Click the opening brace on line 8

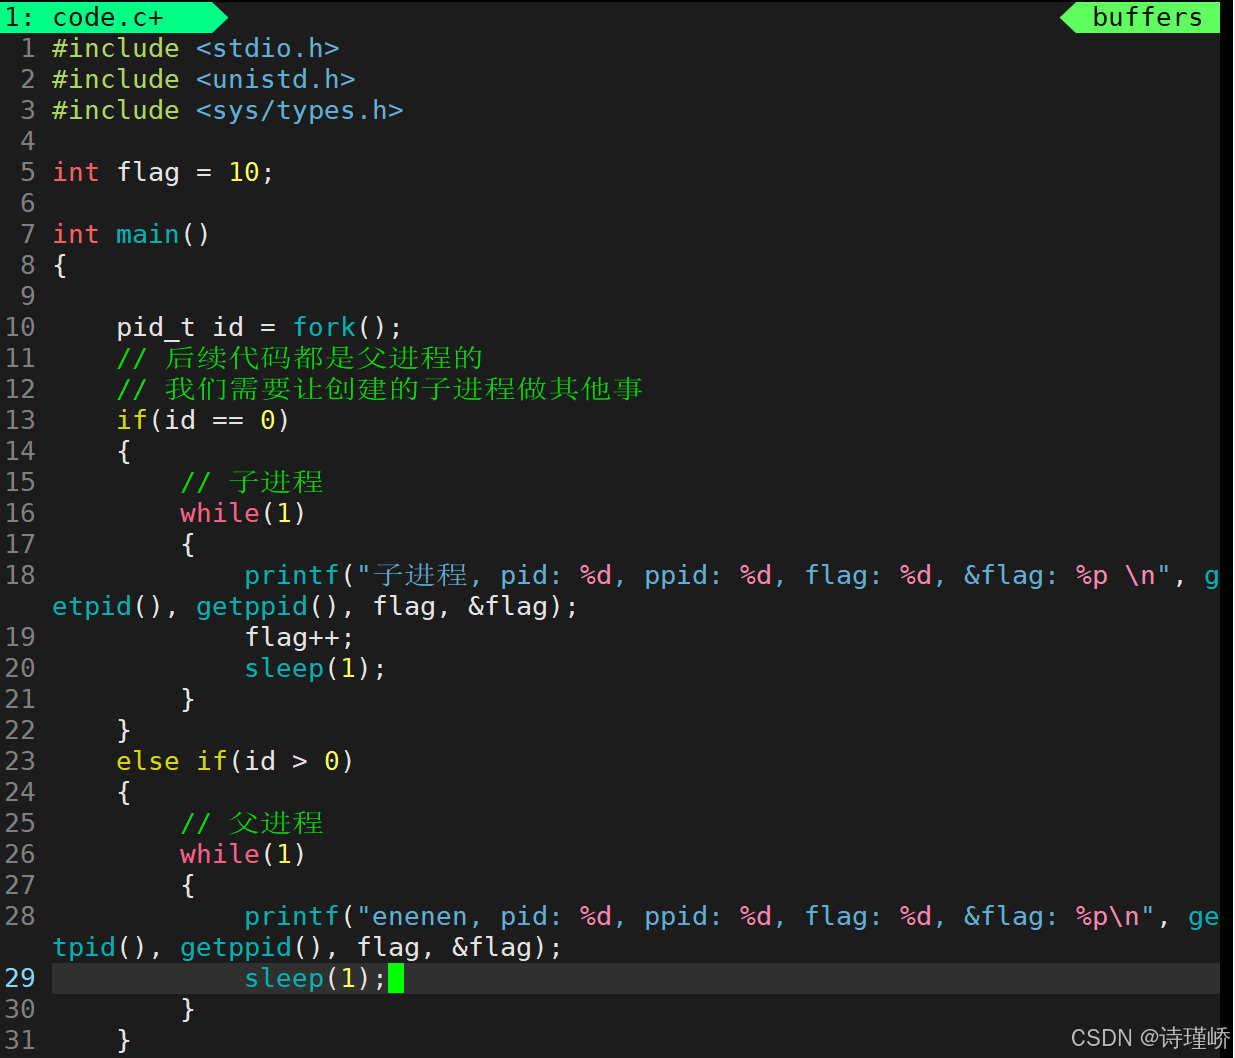tap(60, 265)
